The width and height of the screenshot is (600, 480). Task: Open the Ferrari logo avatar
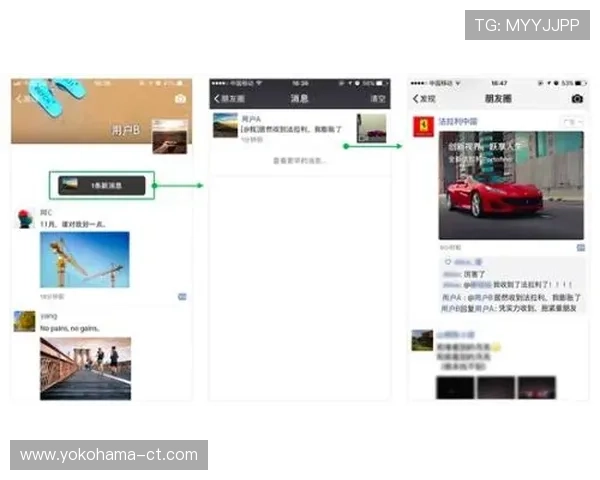point(424,126)
